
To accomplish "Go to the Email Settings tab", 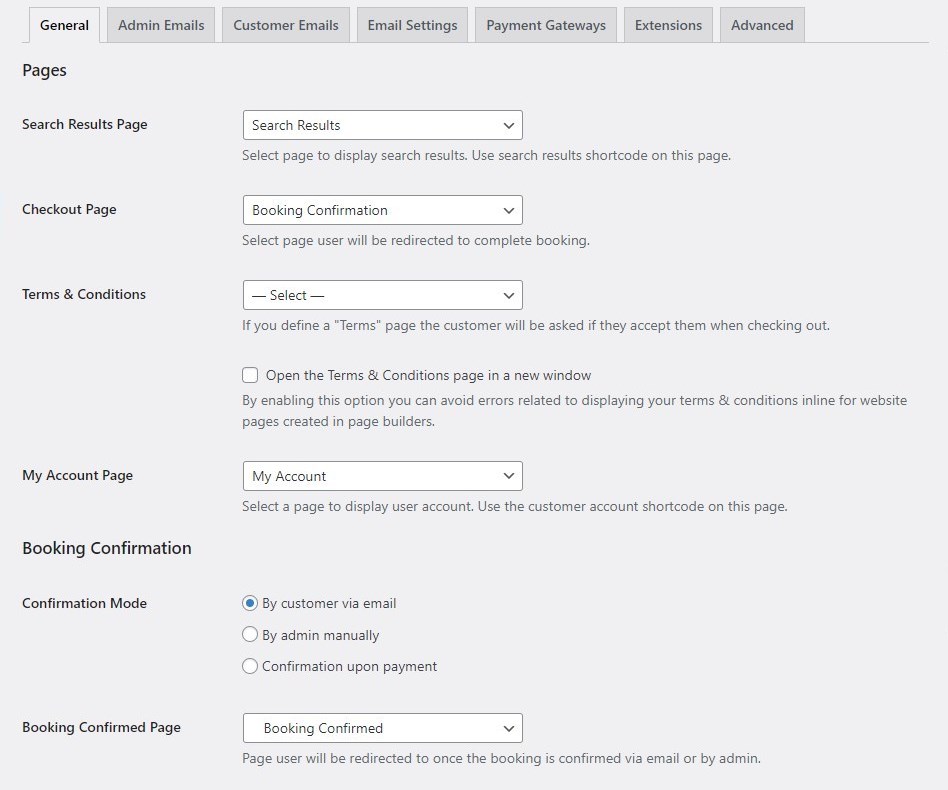I will pyautogui.click(x=412, y=26).
